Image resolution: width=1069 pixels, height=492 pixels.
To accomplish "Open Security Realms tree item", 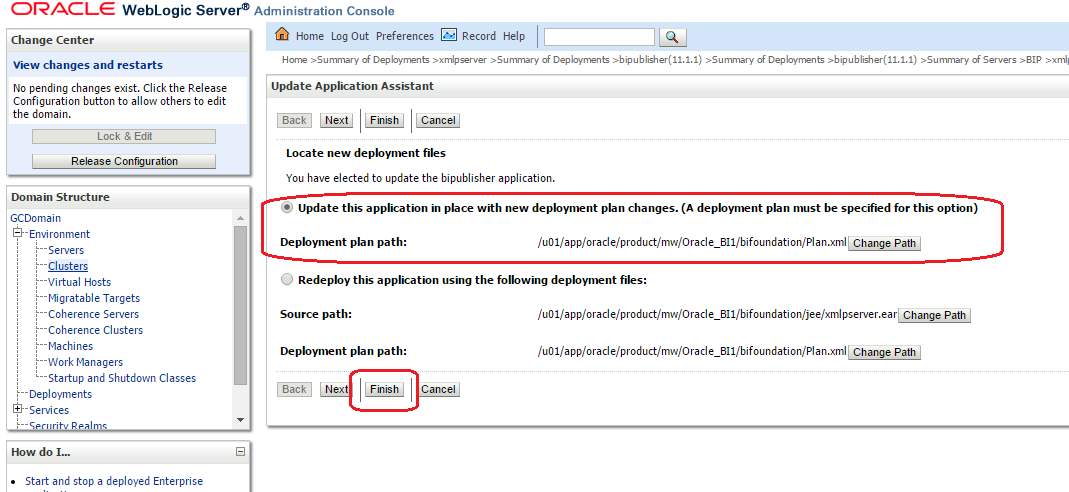I will point(68,426).
